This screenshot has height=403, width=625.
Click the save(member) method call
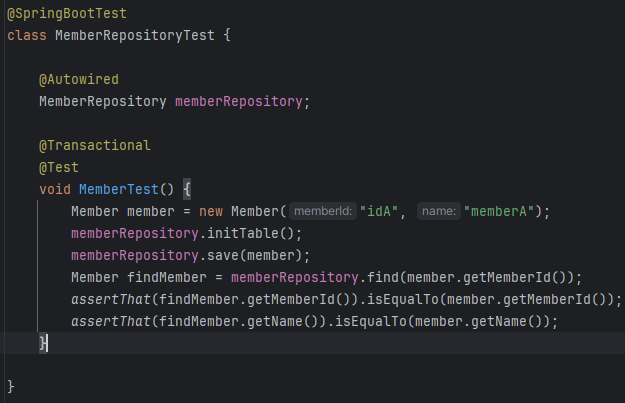click(254, 255)
